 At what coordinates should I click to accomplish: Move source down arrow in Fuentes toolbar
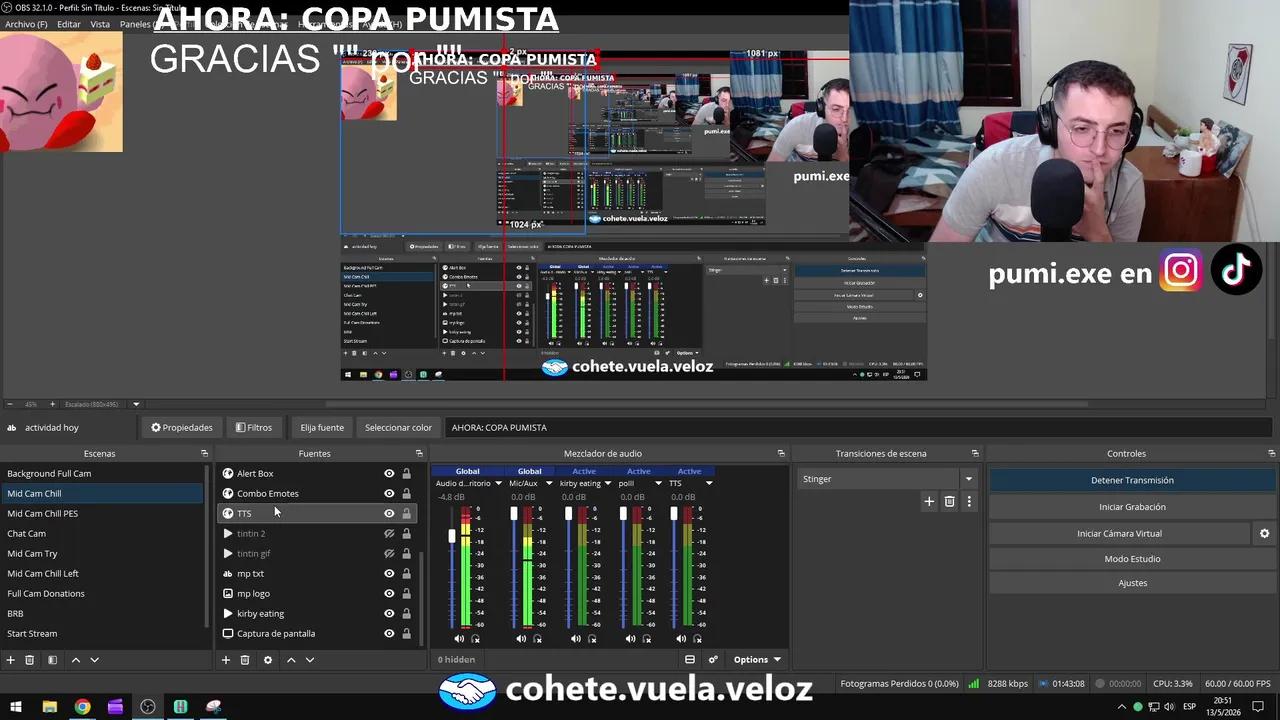point(310,660)
